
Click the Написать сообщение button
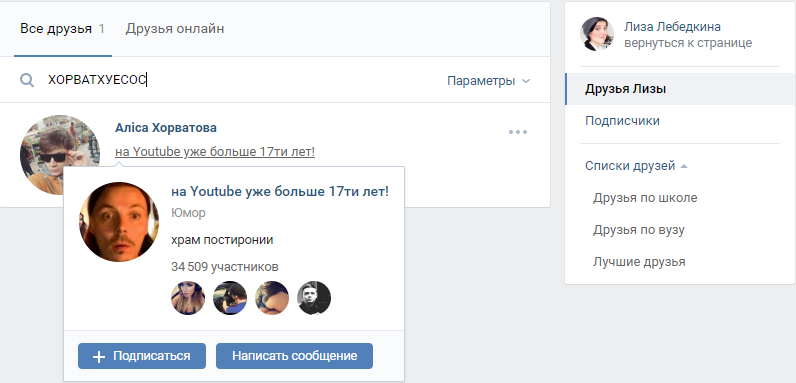tap(294, 356)
